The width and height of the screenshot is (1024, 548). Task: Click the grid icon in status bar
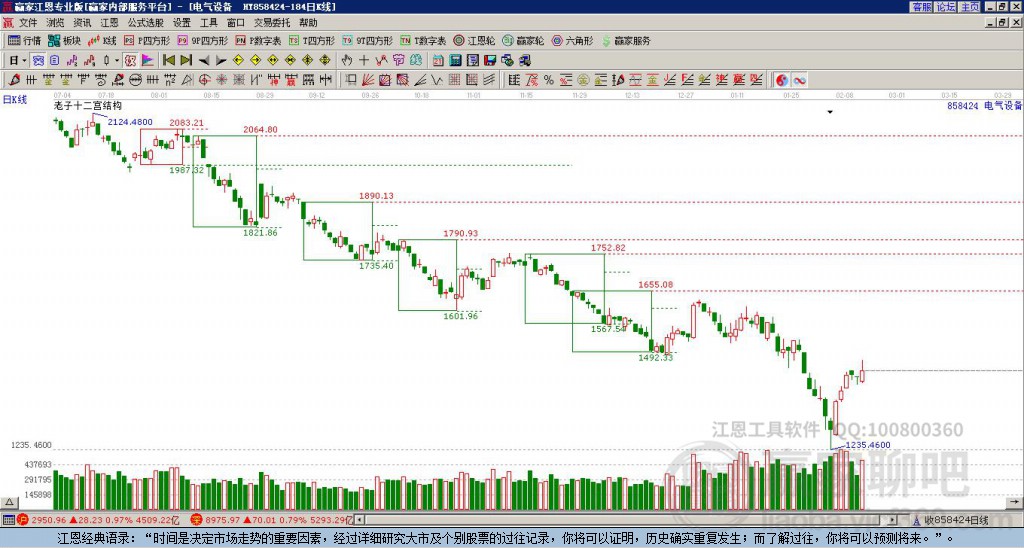(x=8, y=520)
